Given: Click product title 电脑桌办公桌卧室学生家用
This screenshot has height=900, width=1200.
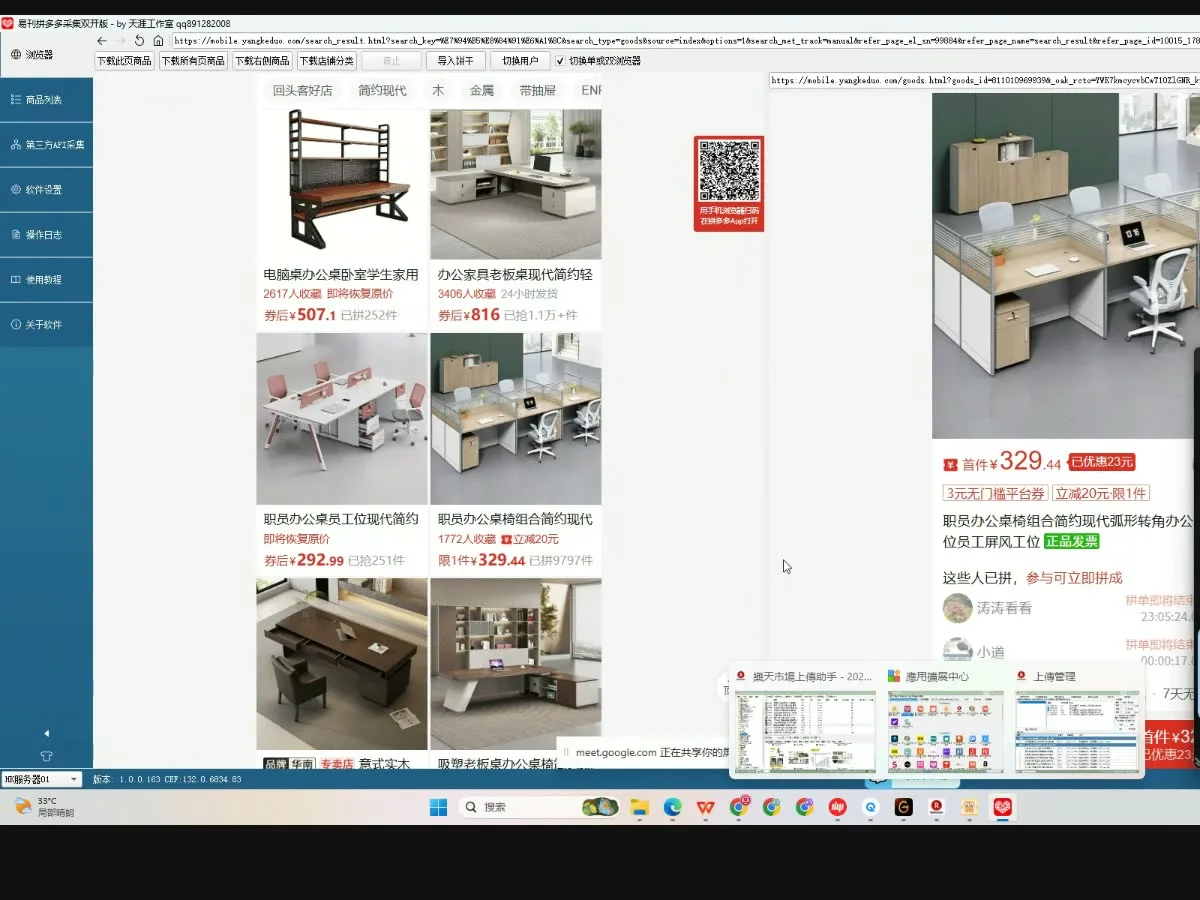Looking at the screenshot, I should (x=341, y=274).
